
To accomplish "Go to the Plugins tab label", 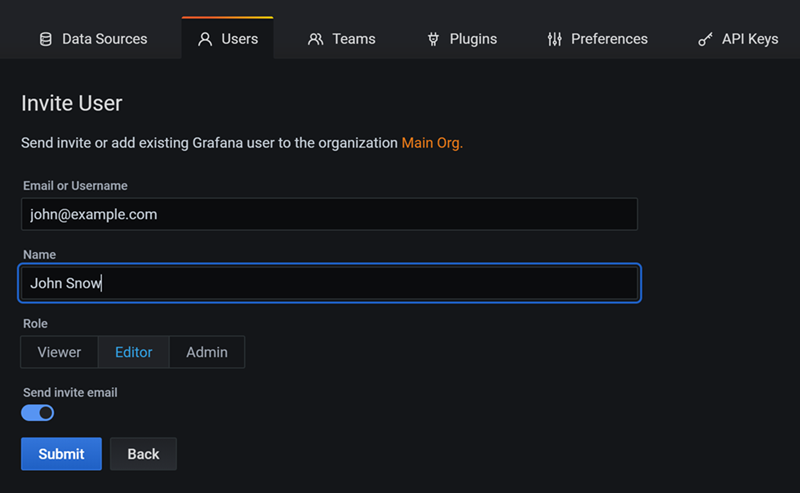I will pos(473,39).
